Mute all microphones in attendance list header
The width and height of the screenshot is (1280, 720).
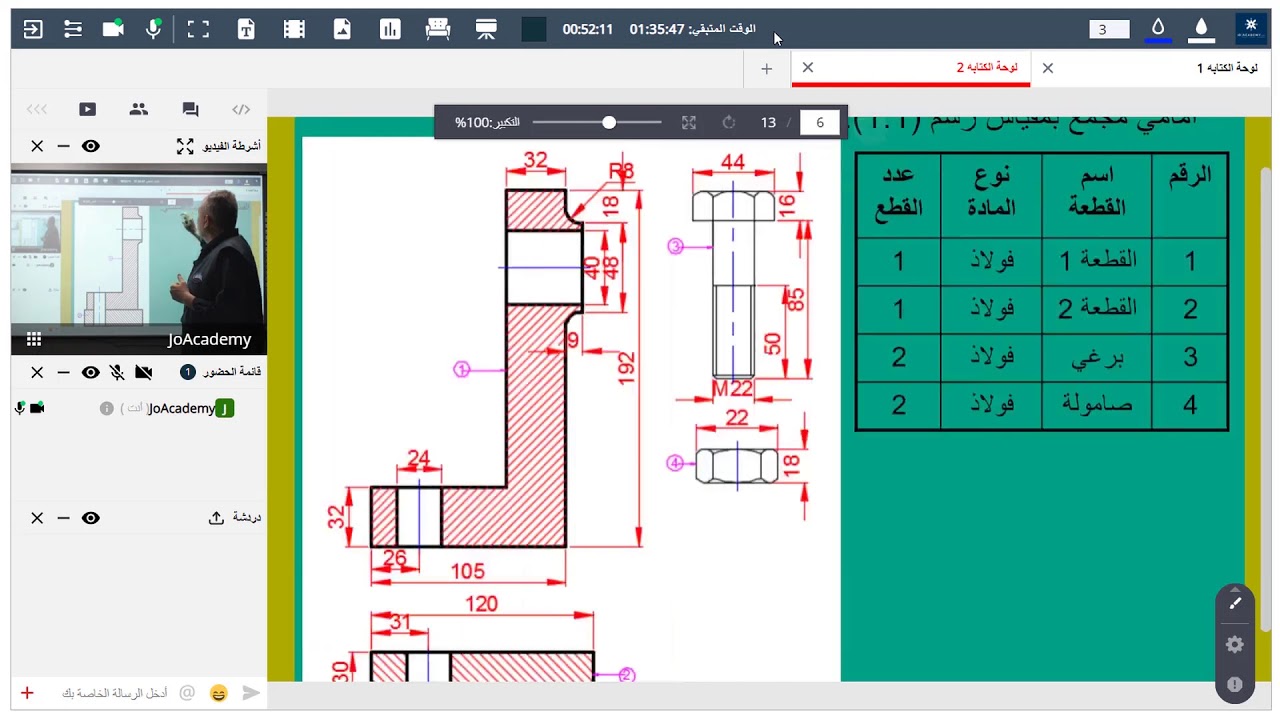(x=117, y=372)
